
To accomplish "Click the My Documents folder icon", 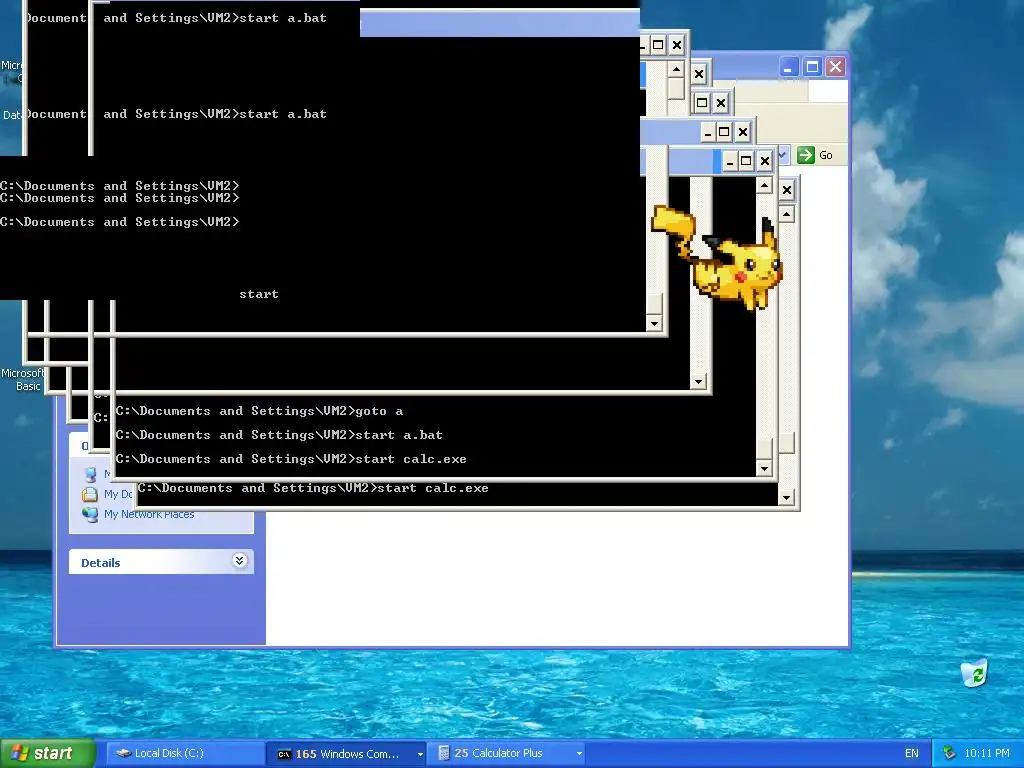I will 89,494.
